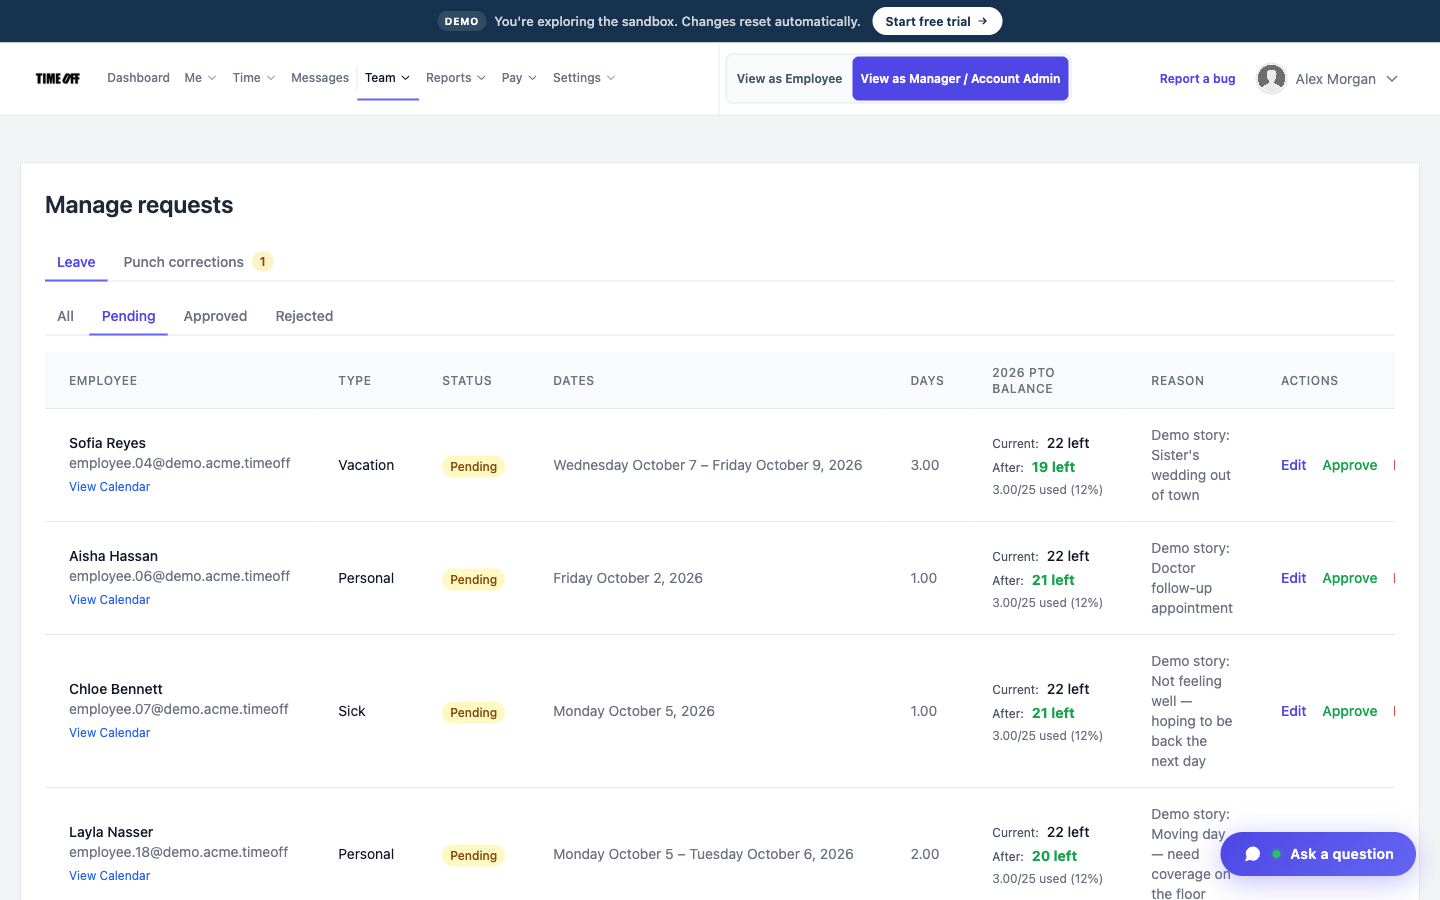This screenshot has width=1440, height=900.
Task: View Layla Nasser's calendar
Action: point(109,876)
